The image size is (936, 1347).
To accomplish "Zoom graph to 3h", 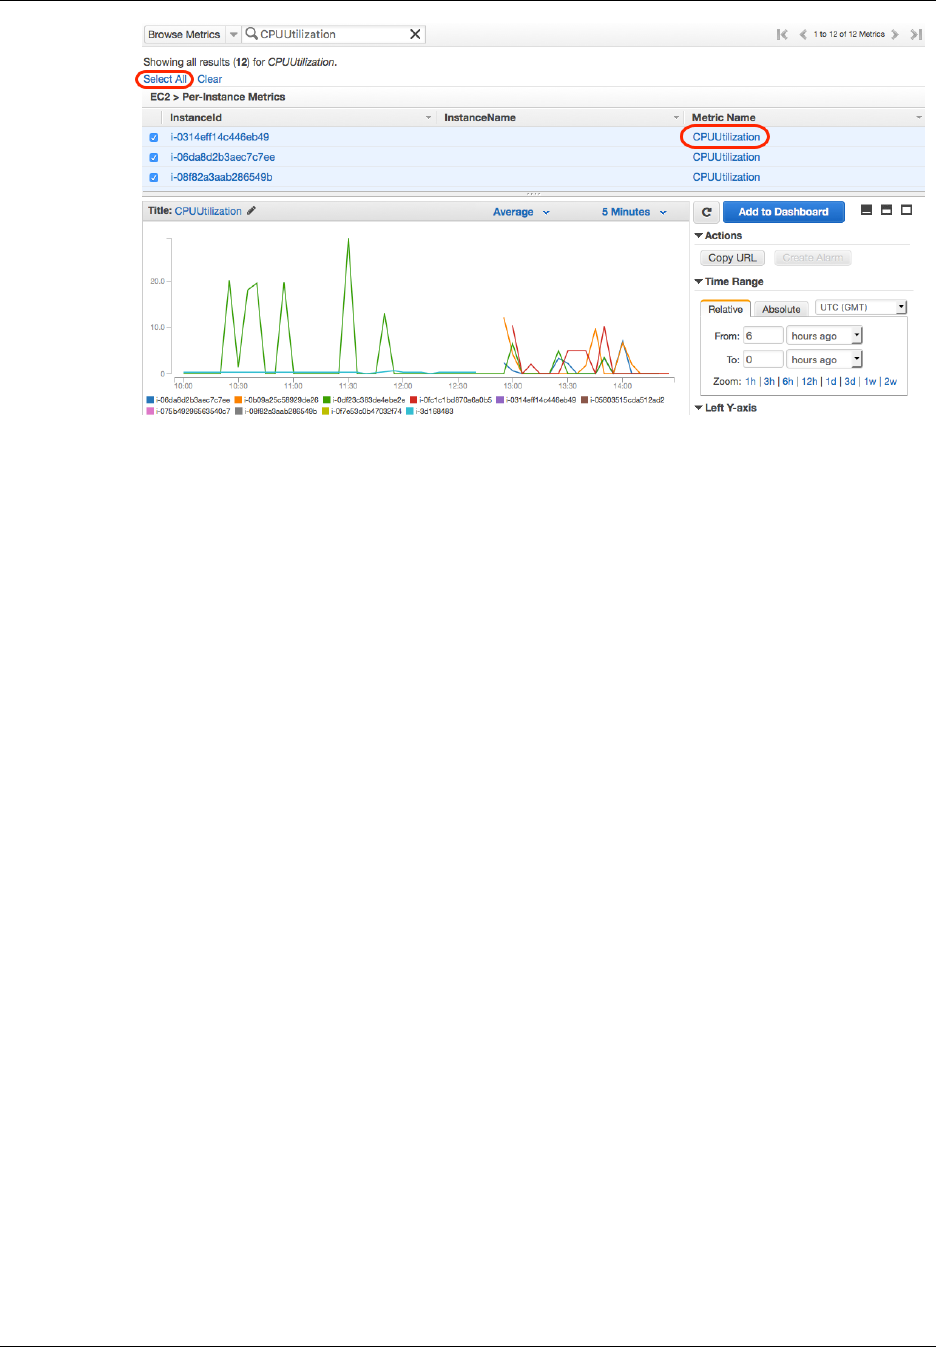I will [x=769, y=382].
